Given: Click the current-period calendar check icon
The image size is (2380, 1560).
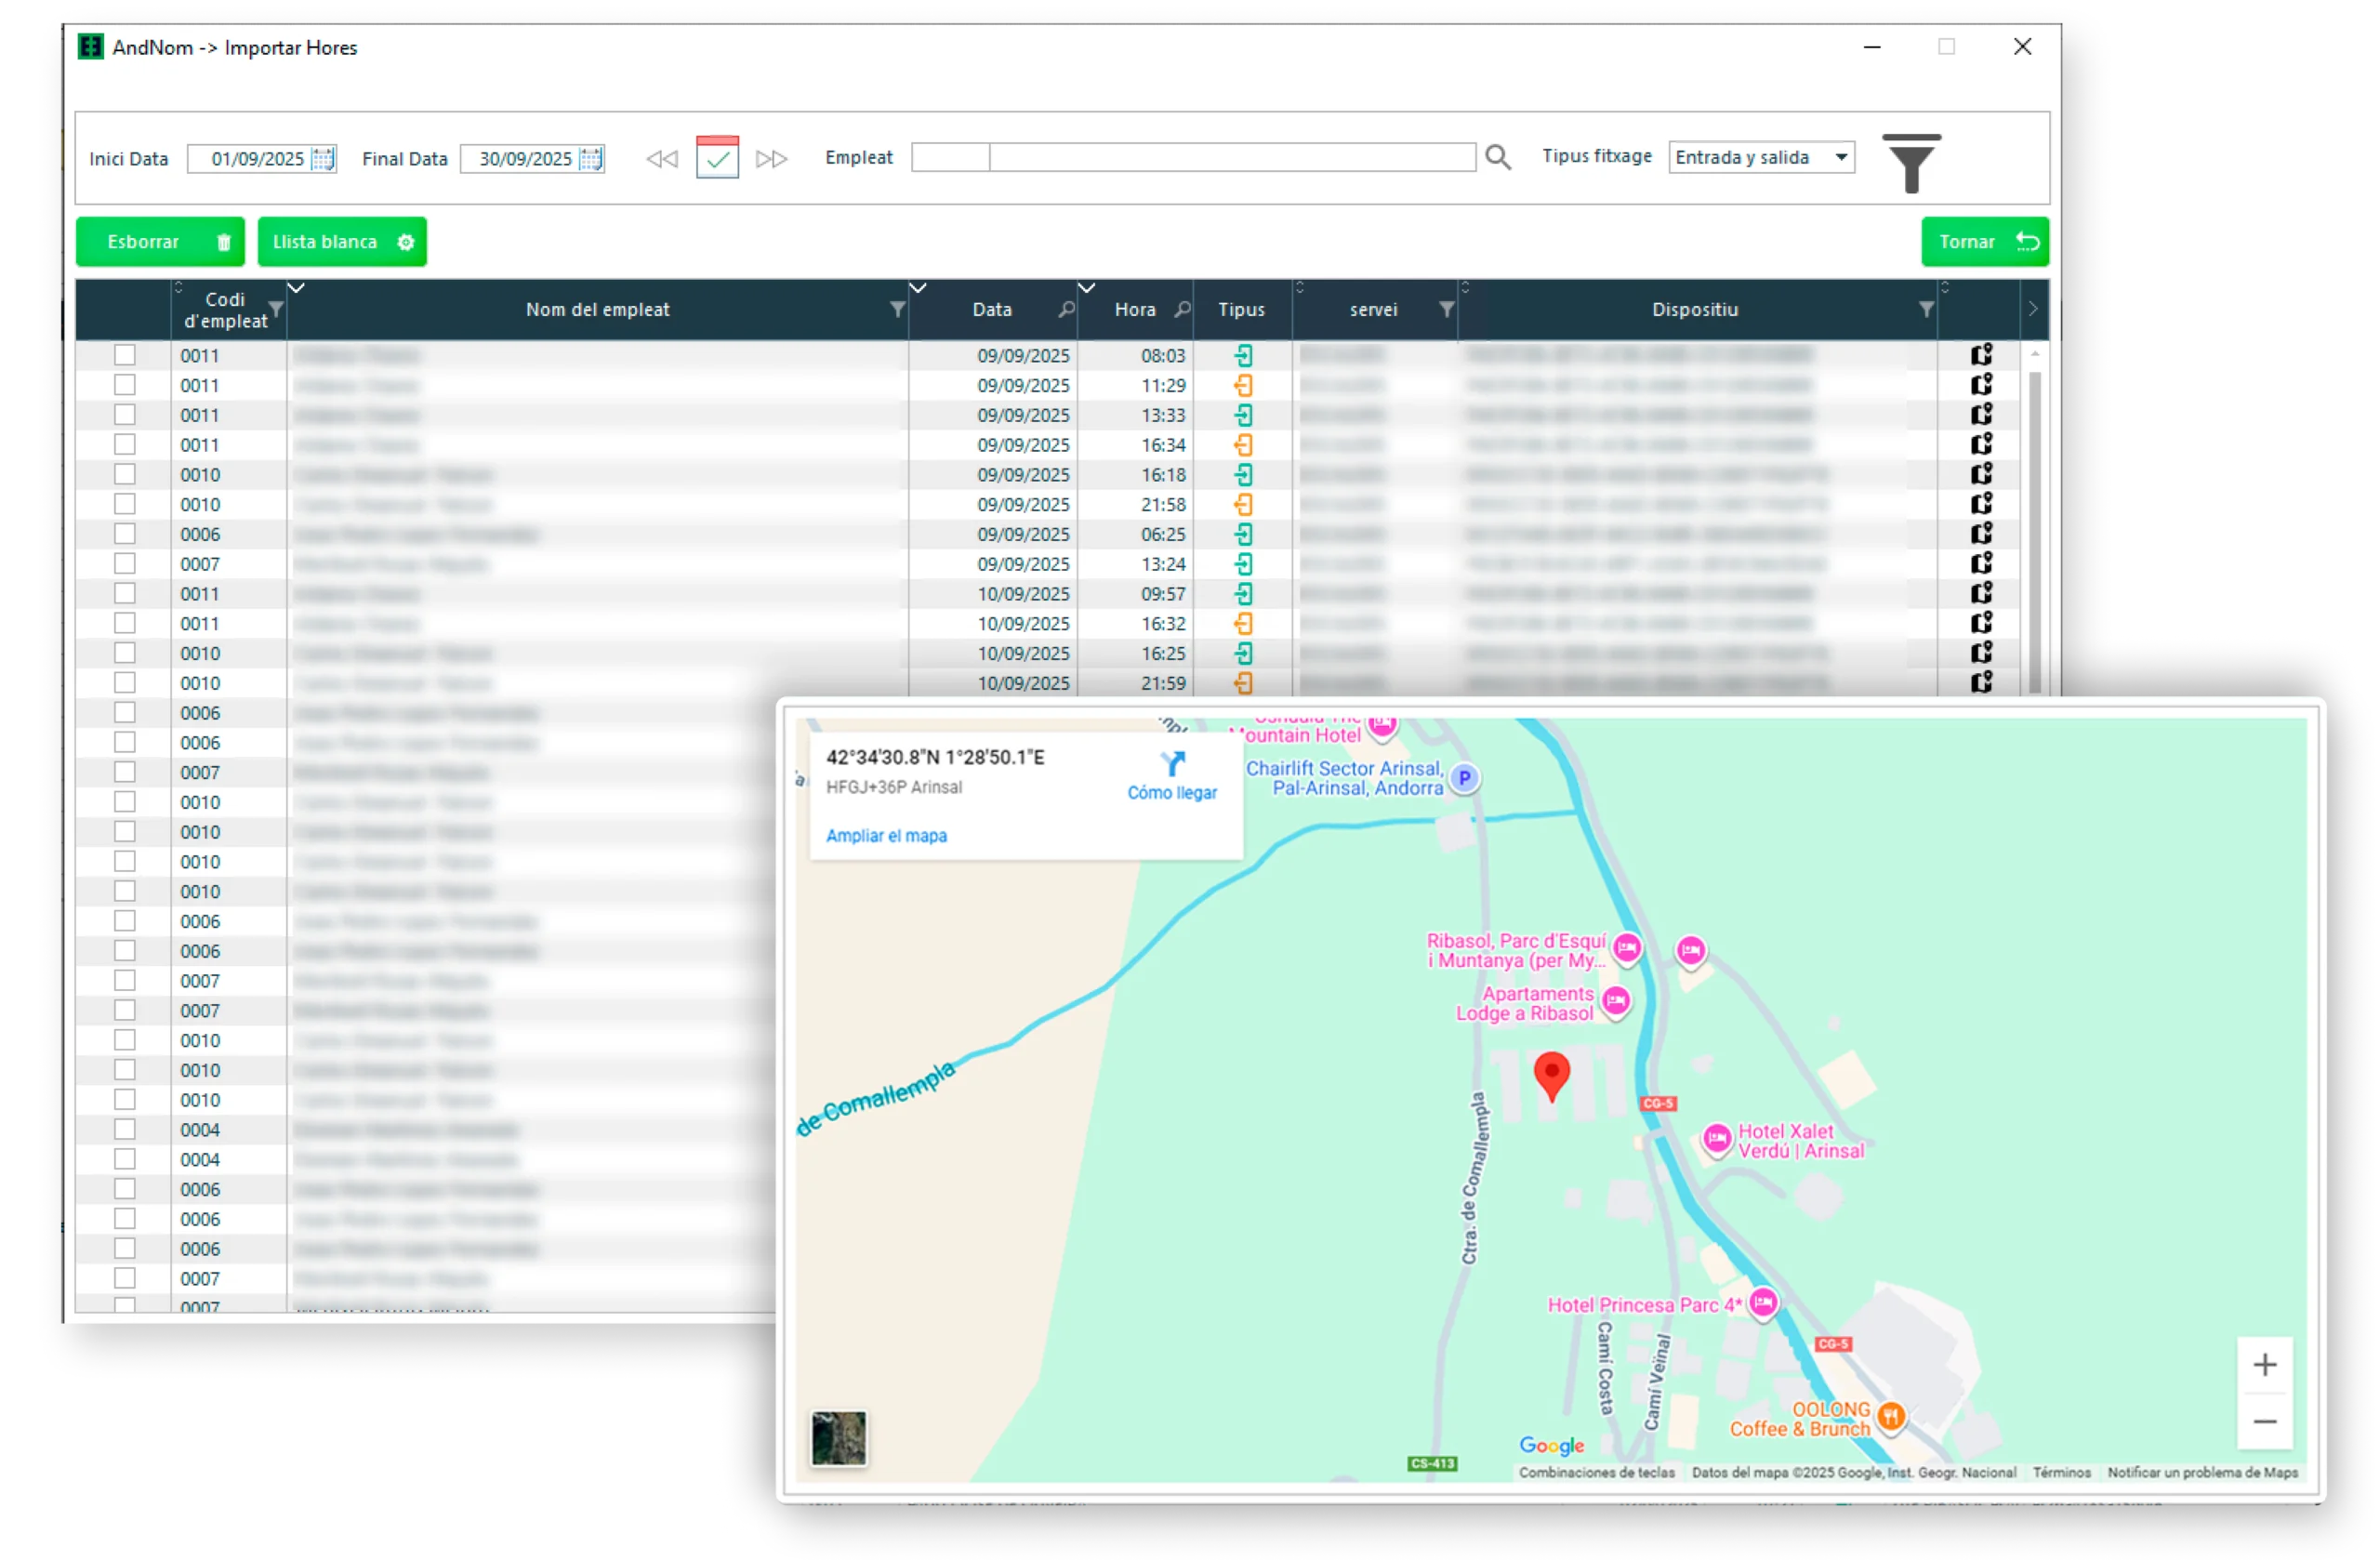Looking at the screenshot, I should pos(717,158).
